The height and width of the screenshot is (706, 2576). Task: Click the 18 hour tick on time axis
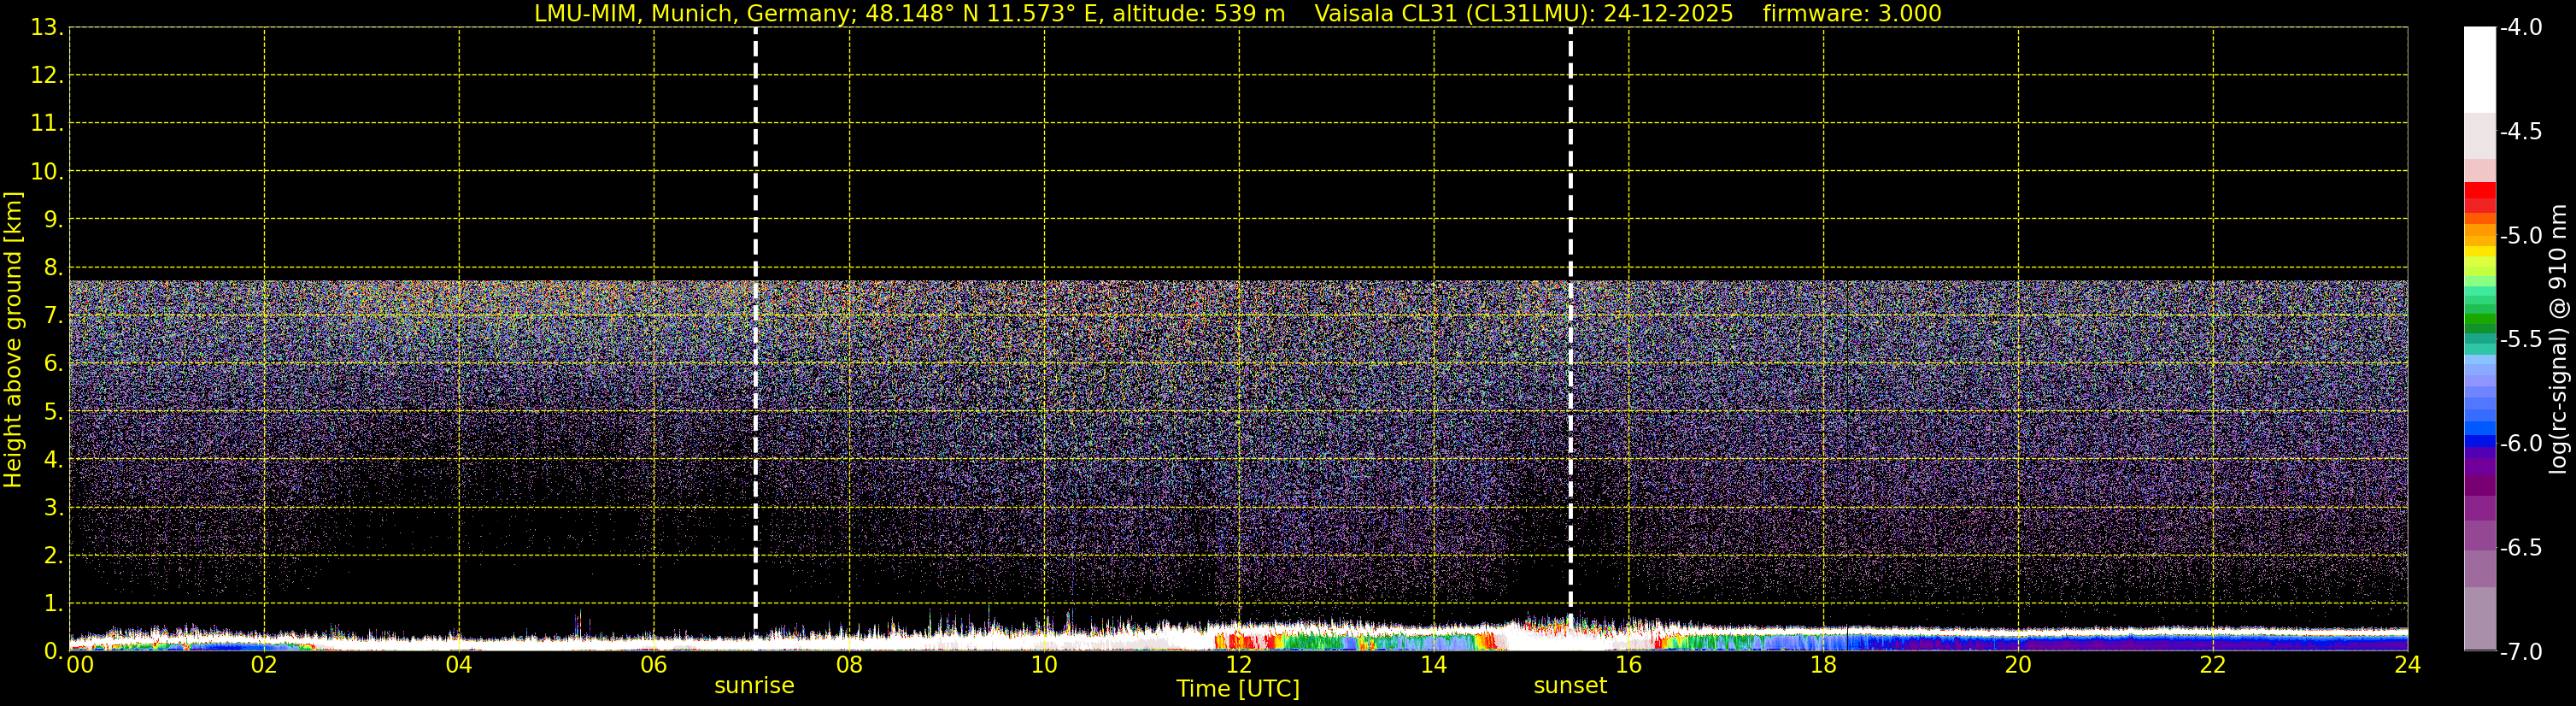click(x=1823, y=665)
